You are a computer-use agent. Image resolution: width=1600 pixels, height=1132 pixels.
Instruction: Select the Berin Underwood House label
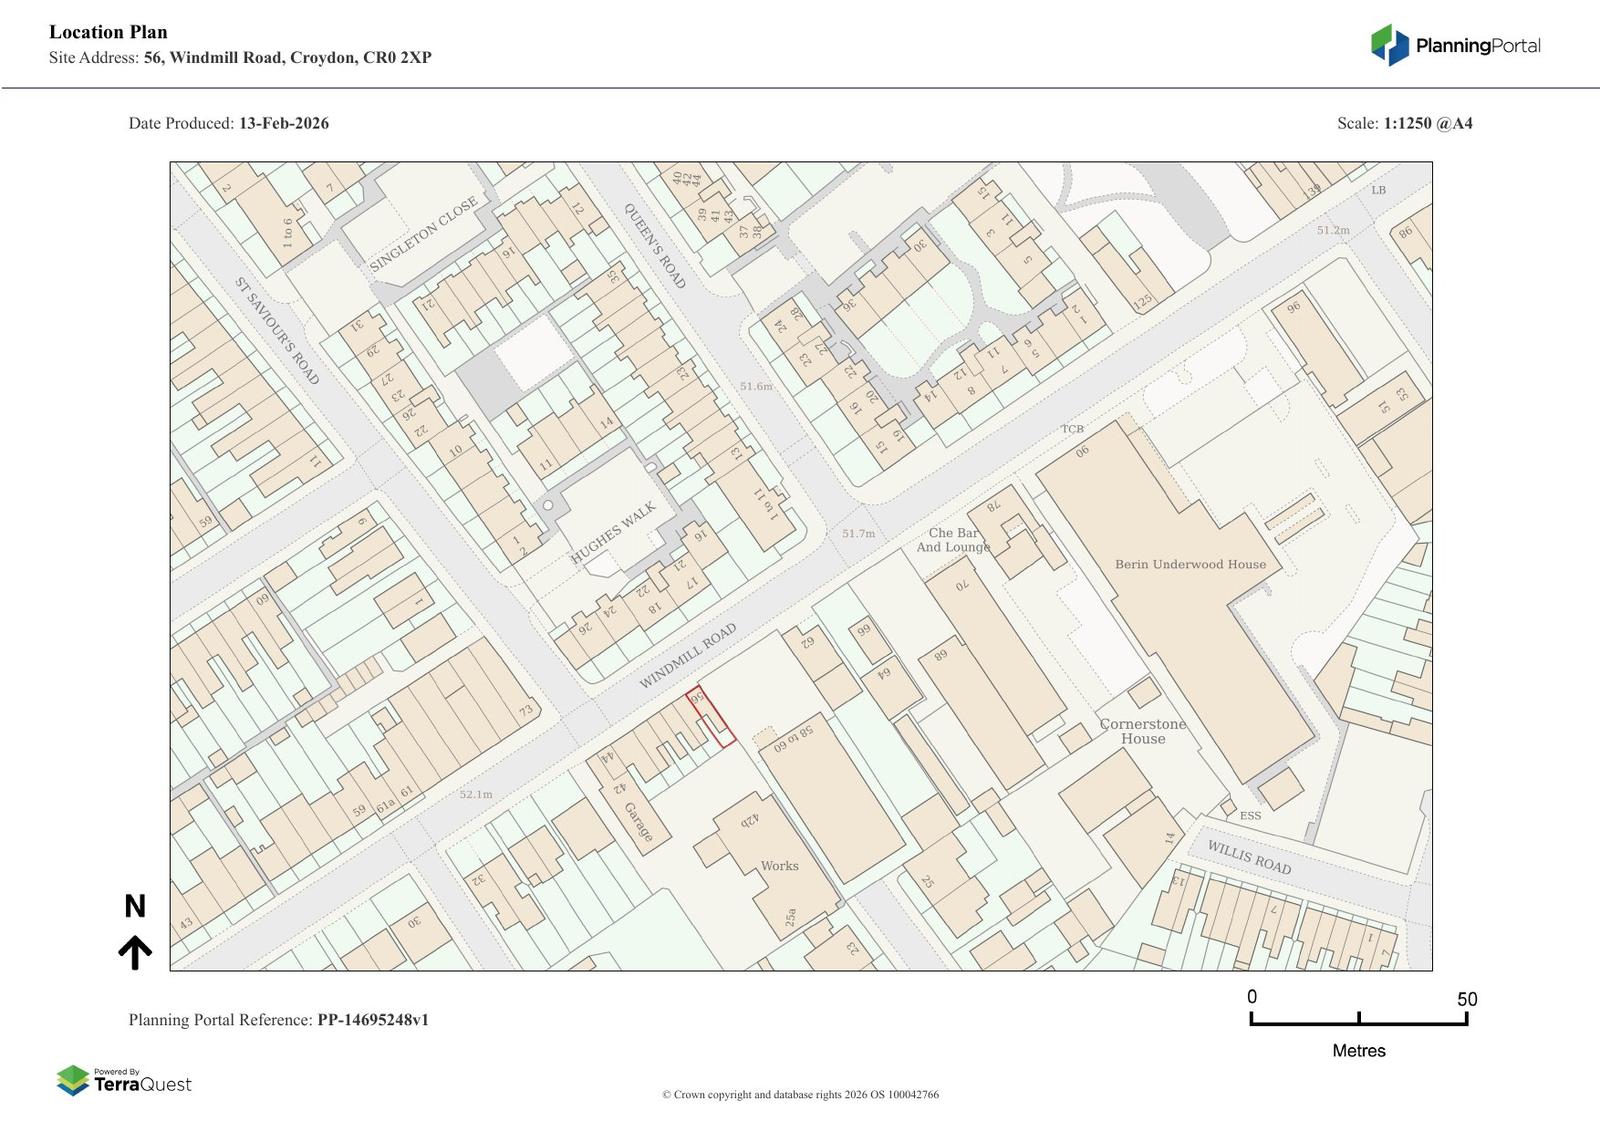tap(1190, 564)
